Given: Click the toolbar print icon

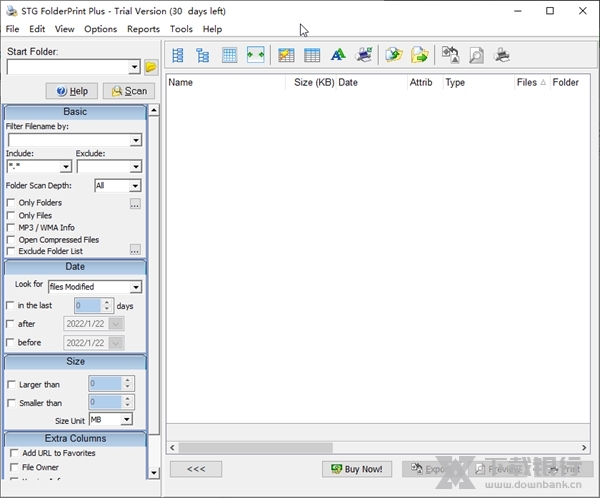Looking at the screenshot, I should 502,55.
